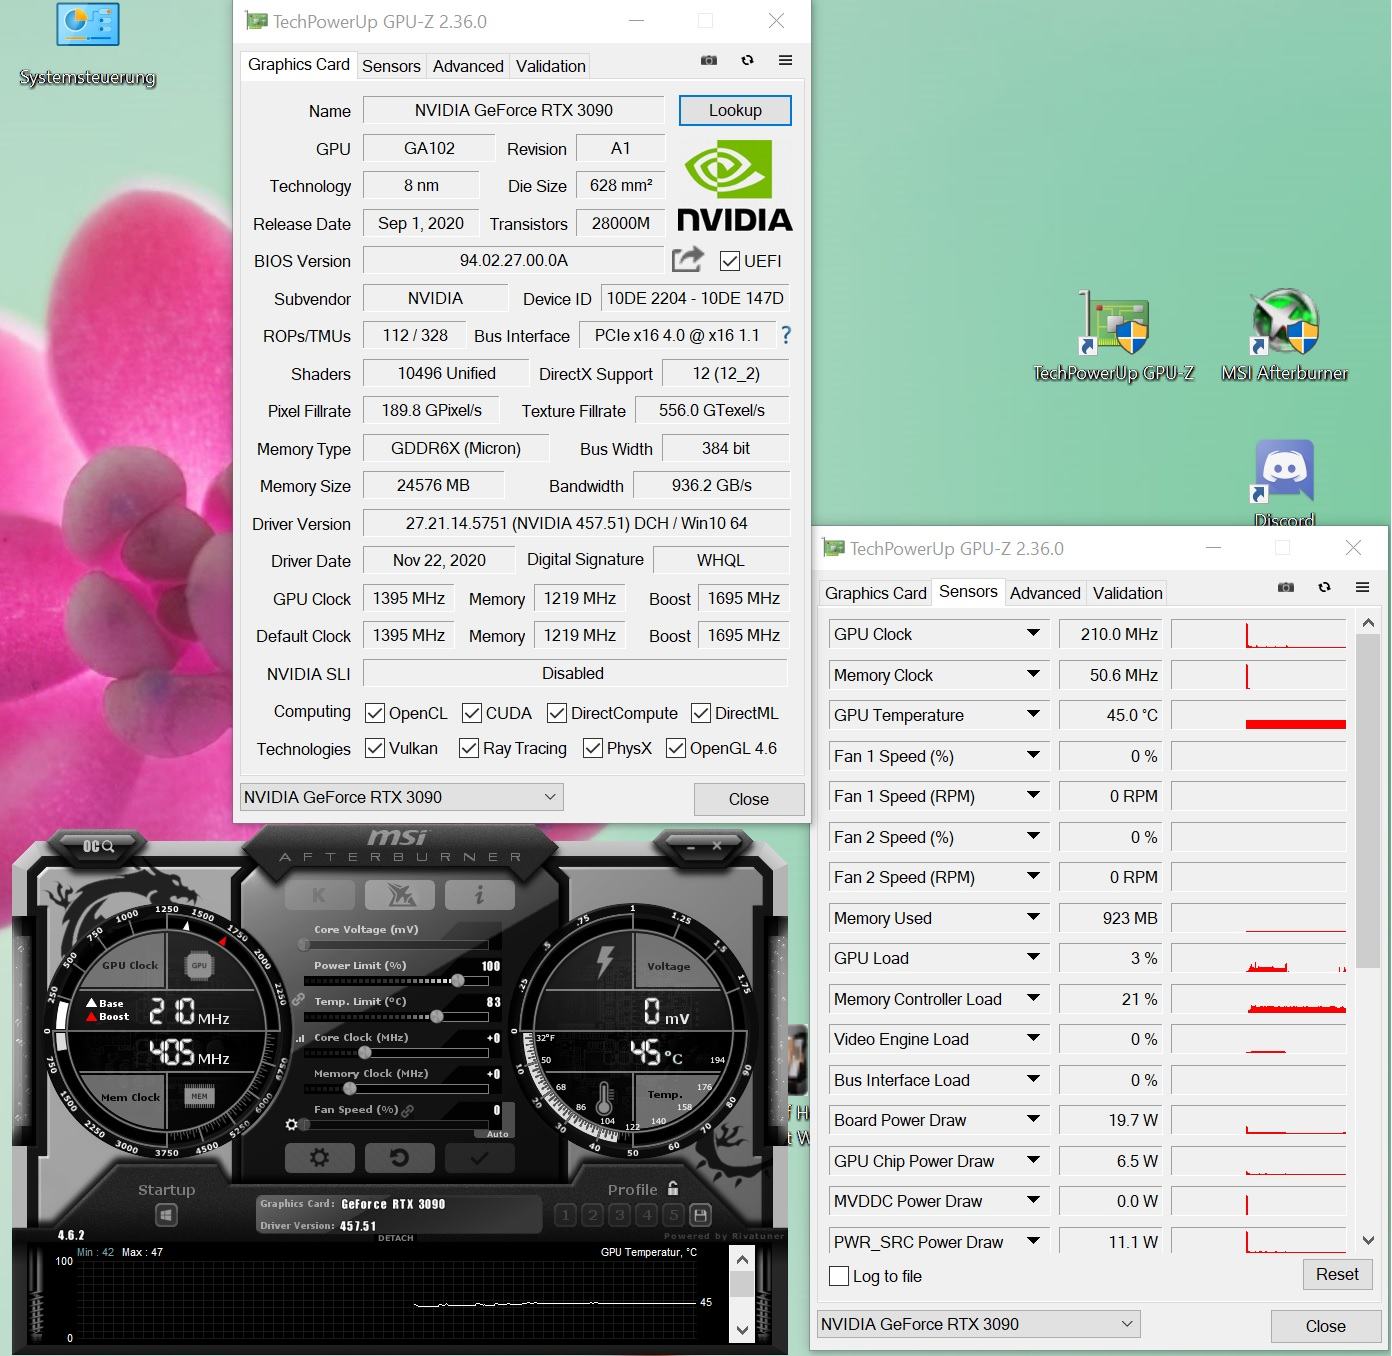
Task: Expand Board Power Draw sensor dropdown
Action: [1033, 1119]
